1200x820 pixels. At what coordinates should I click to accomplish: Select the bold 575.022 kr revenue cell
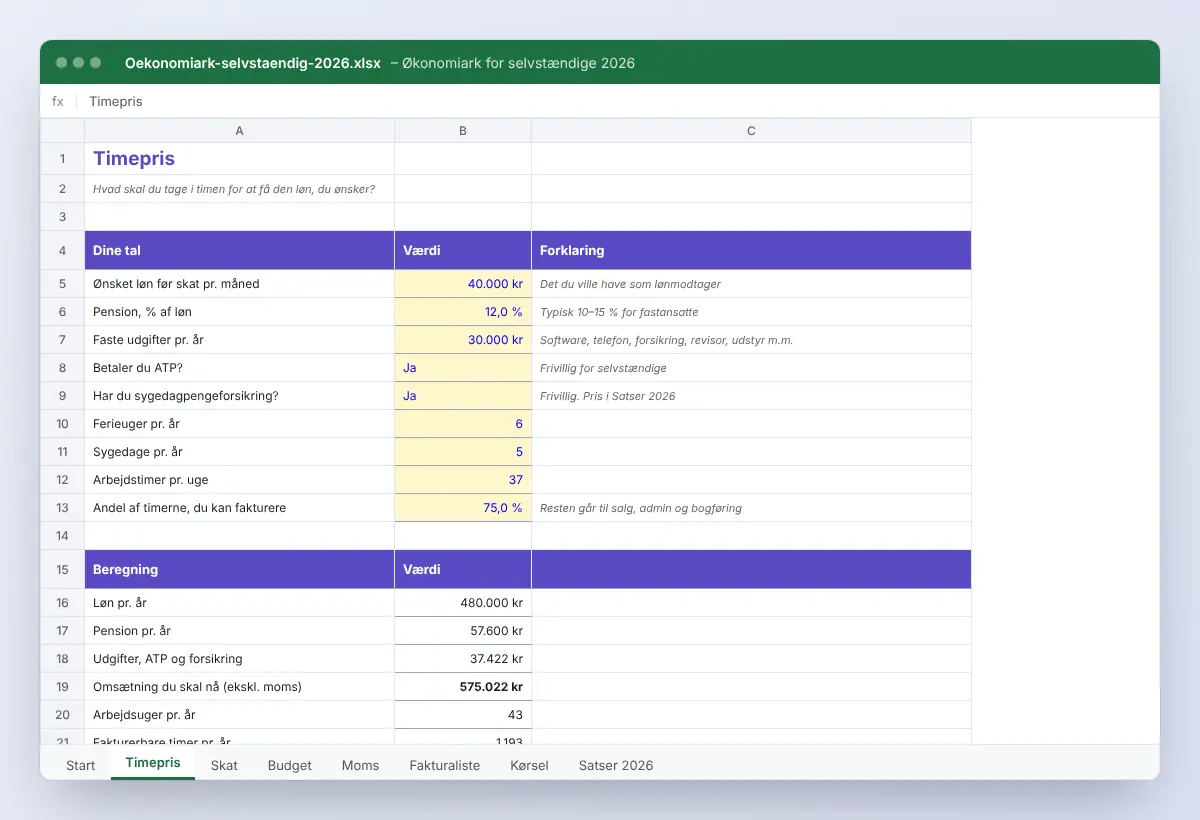(463, 687)
